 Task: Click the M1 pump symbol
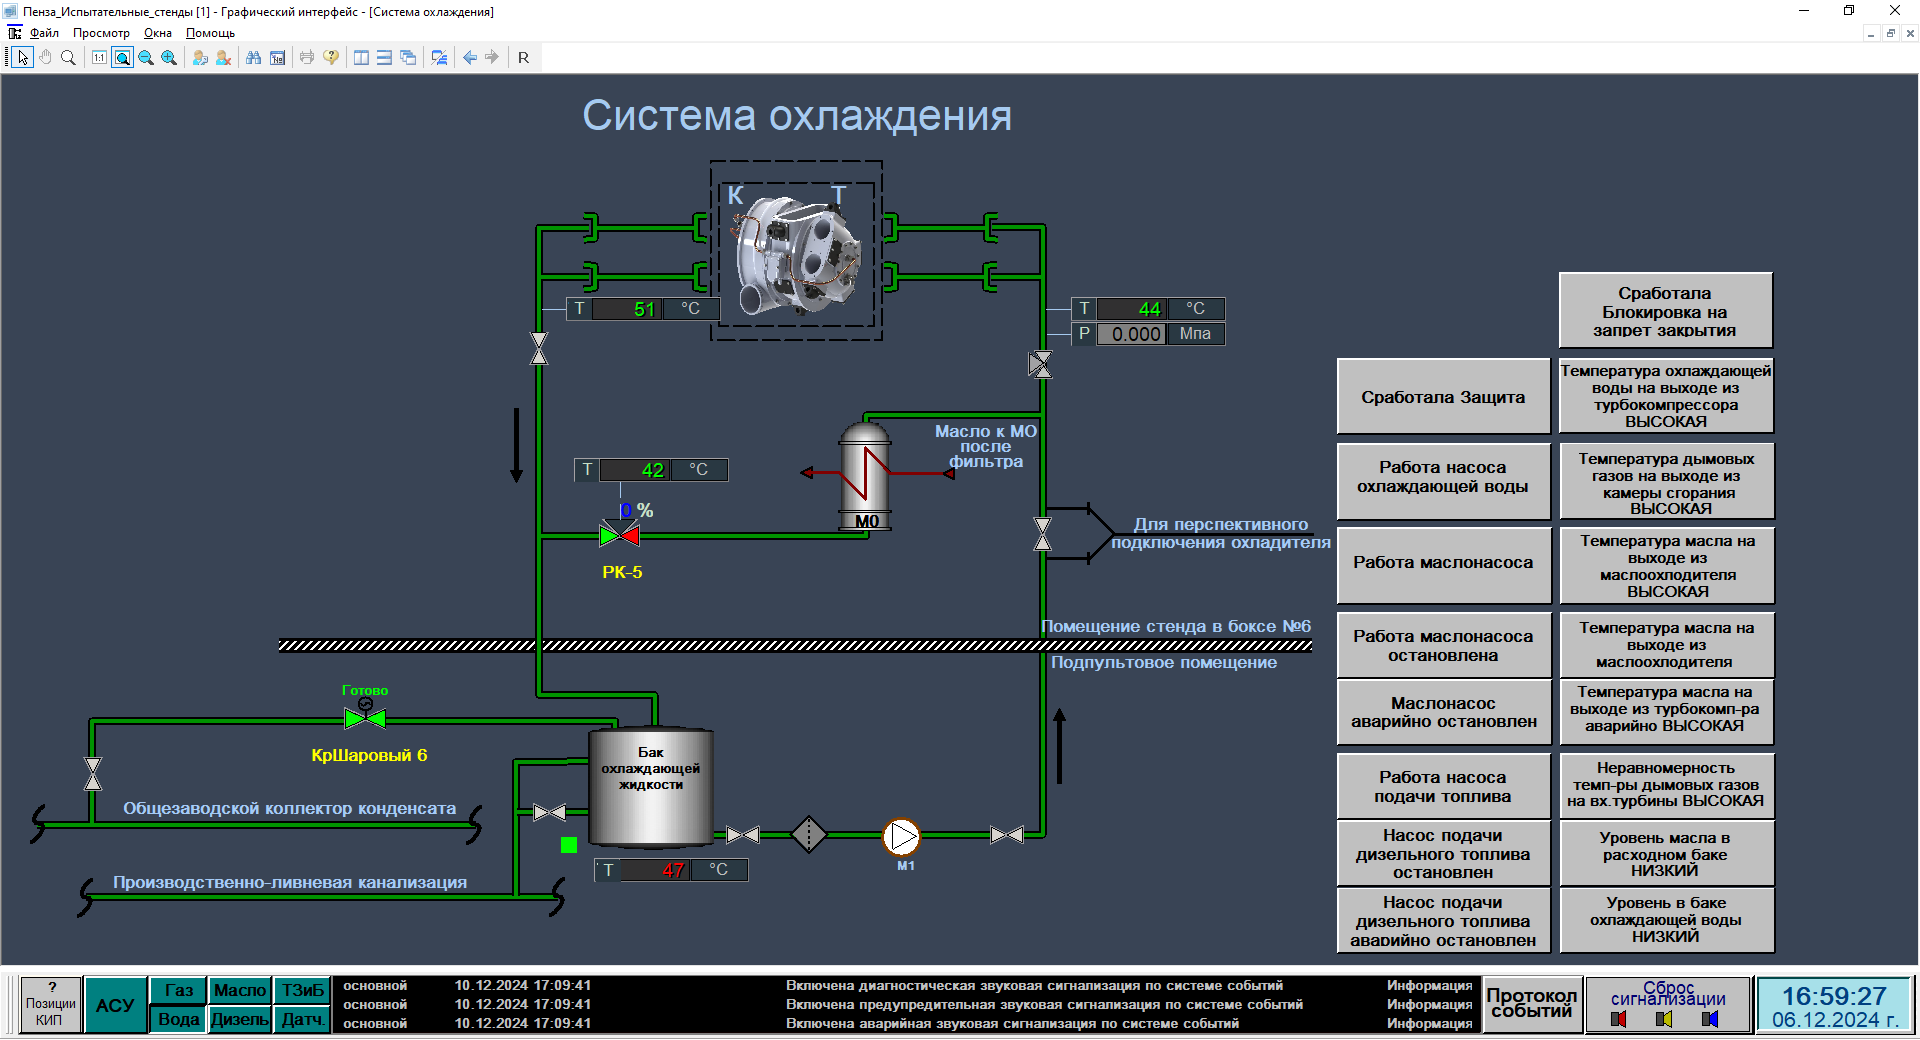pos(901,837)
